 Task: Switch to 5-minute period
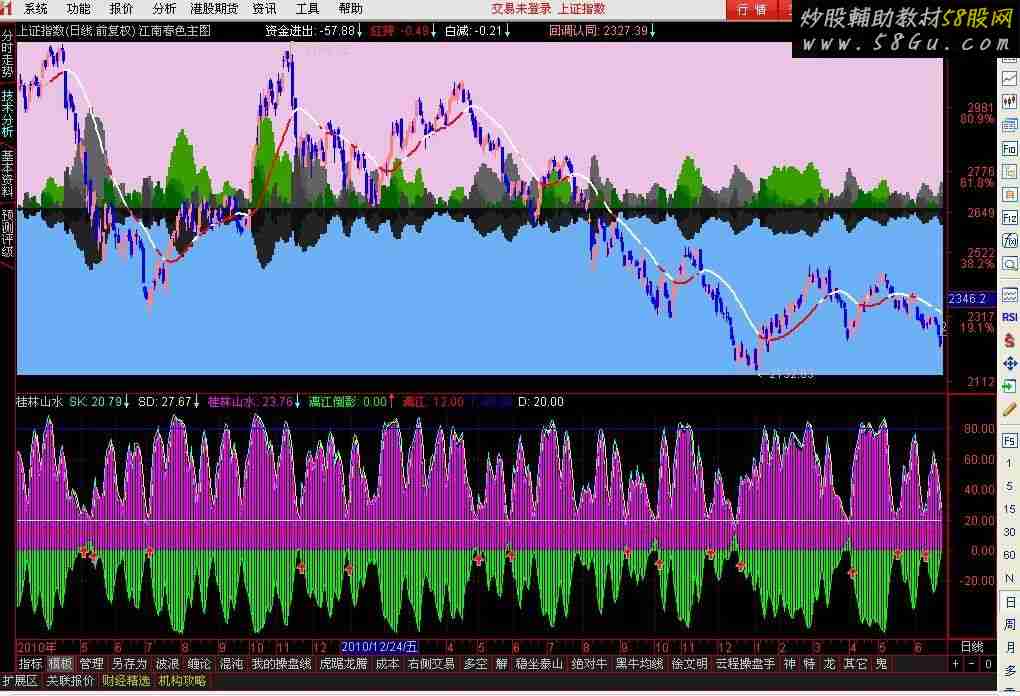coord(1009,486)
